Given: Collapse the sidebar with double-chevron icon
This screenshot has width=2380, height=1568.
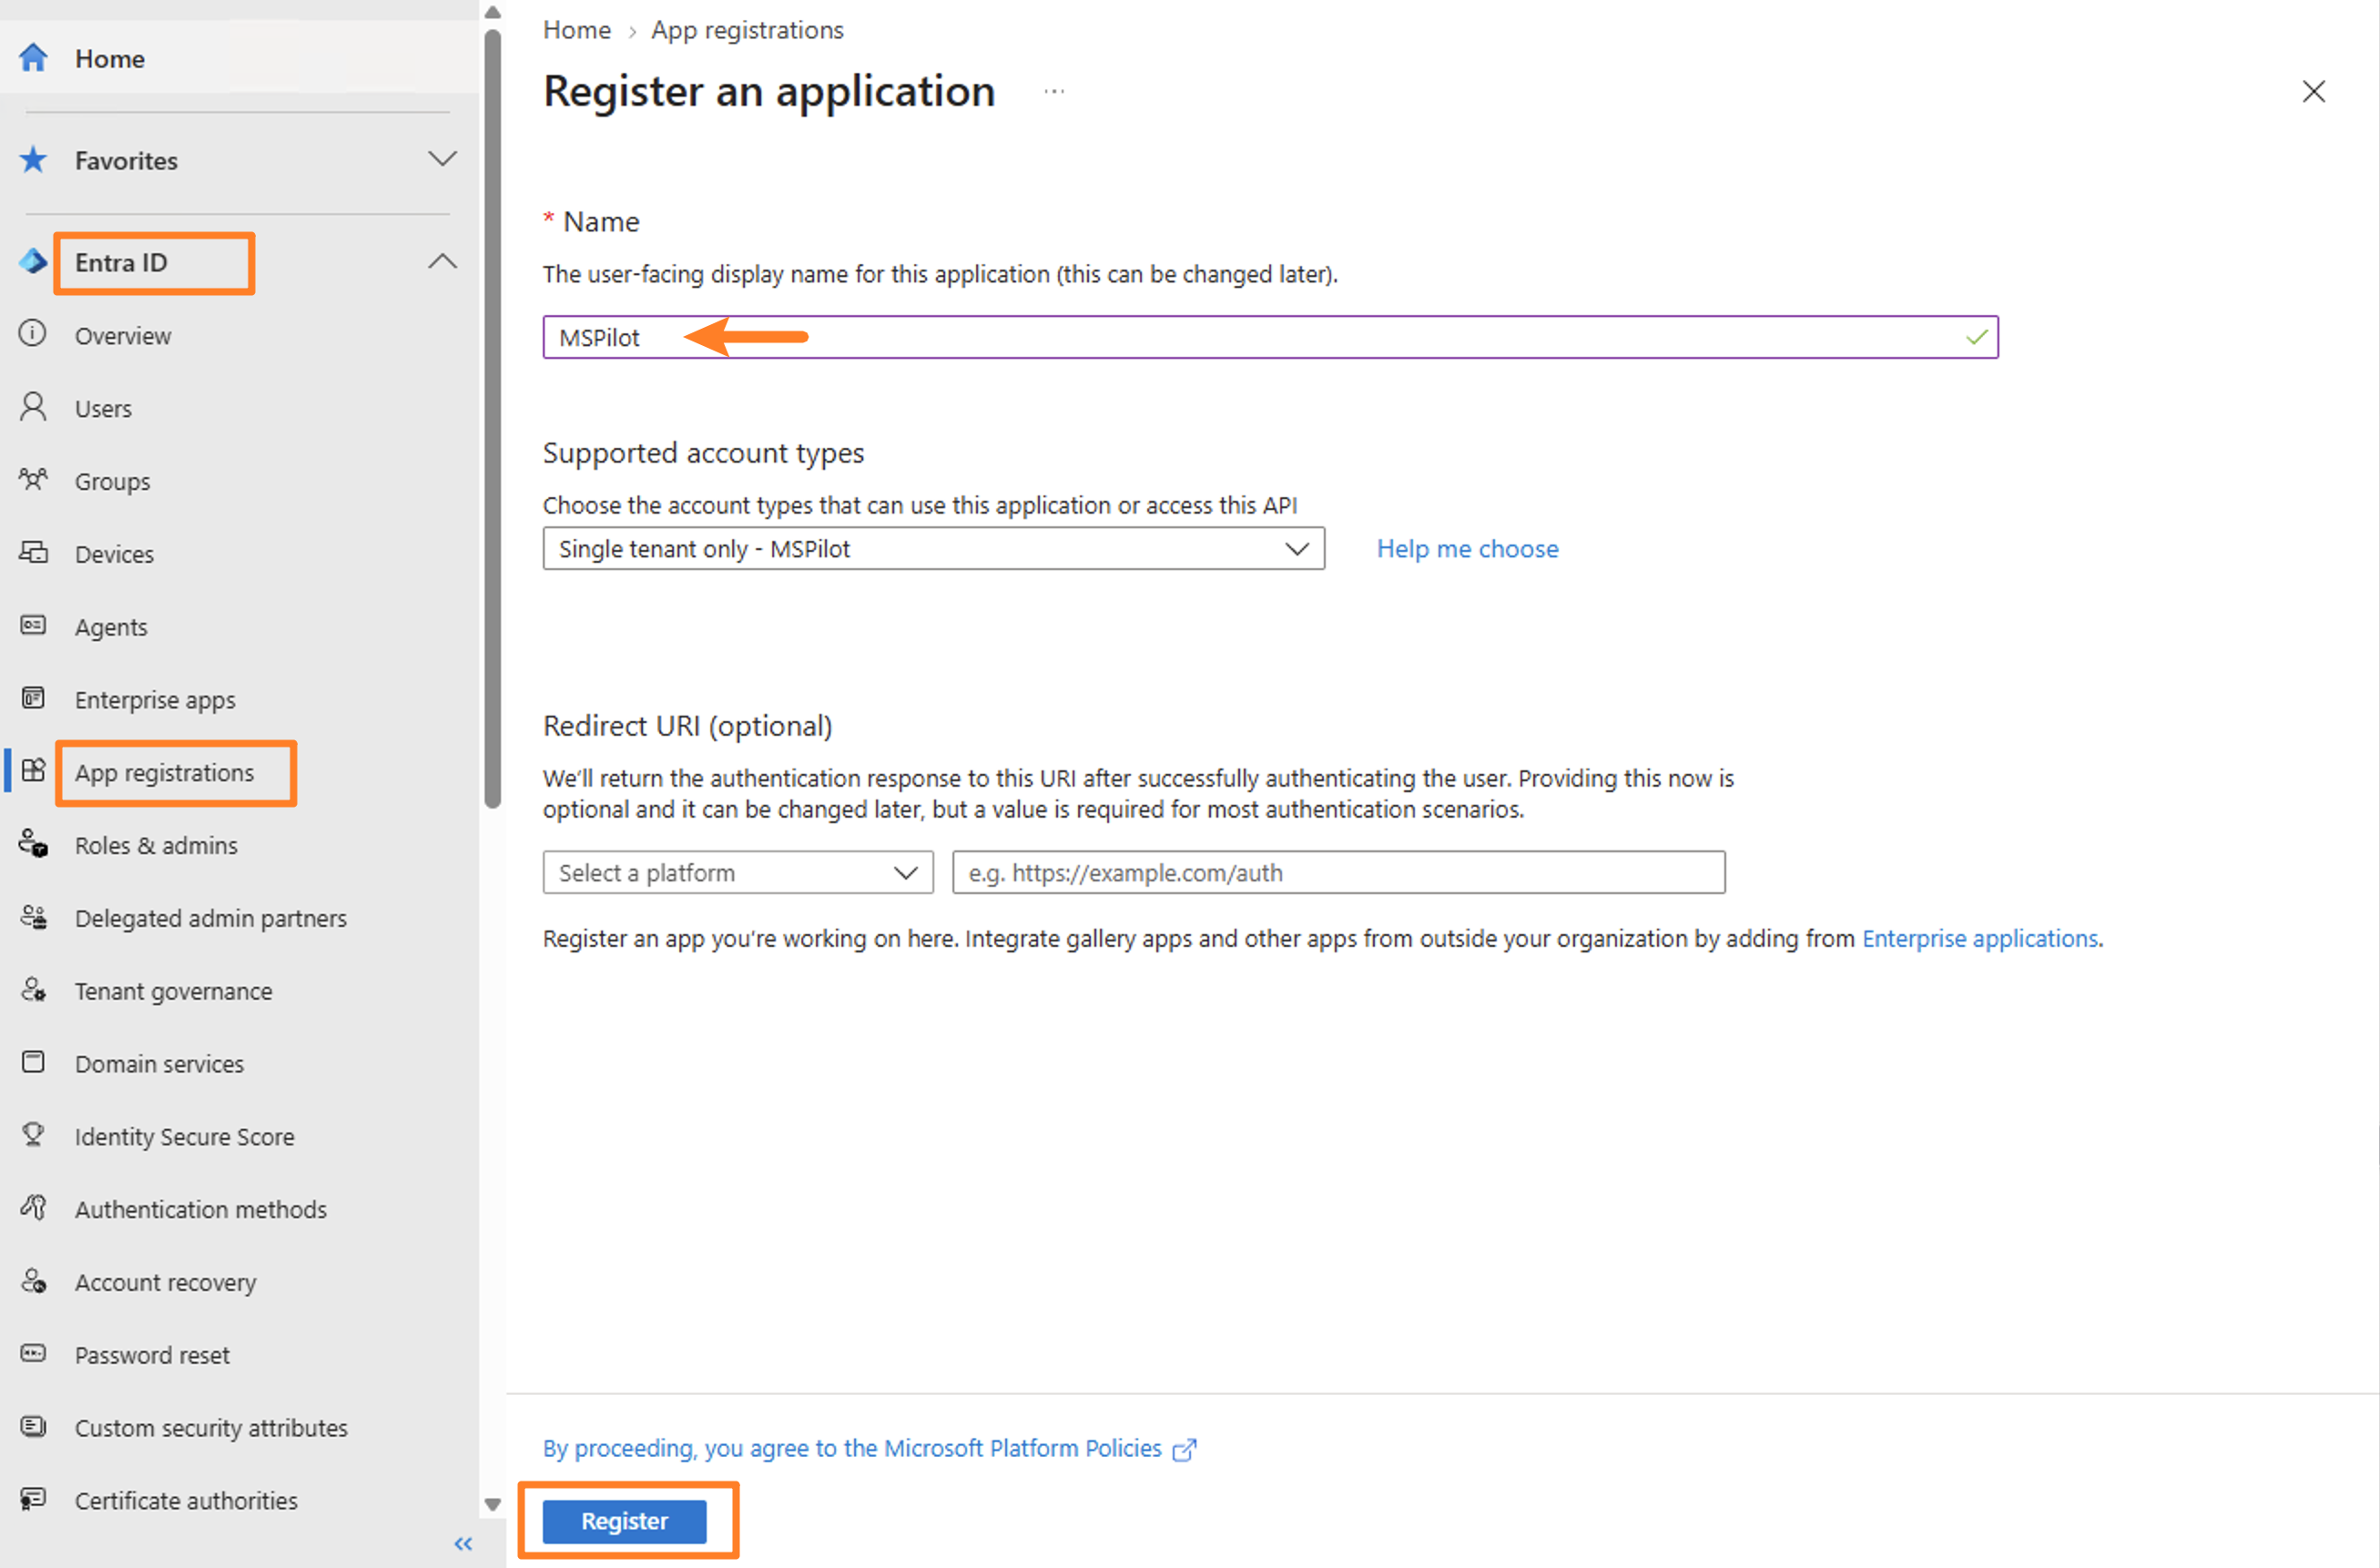Looking at the screenshot, I should click(x=463, y=1545).
